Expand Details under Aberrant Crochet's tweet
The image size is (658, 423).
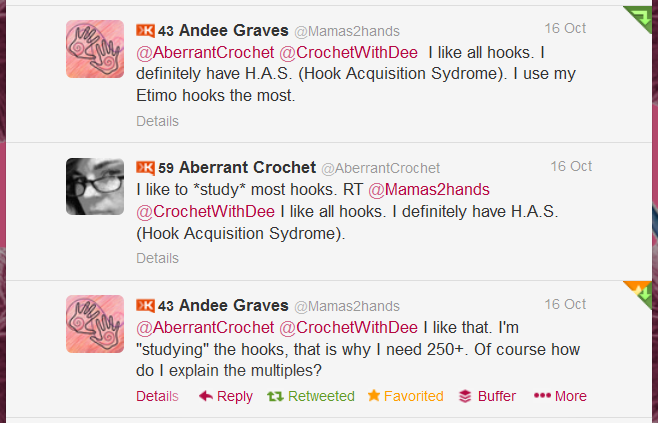click(157, 258)
